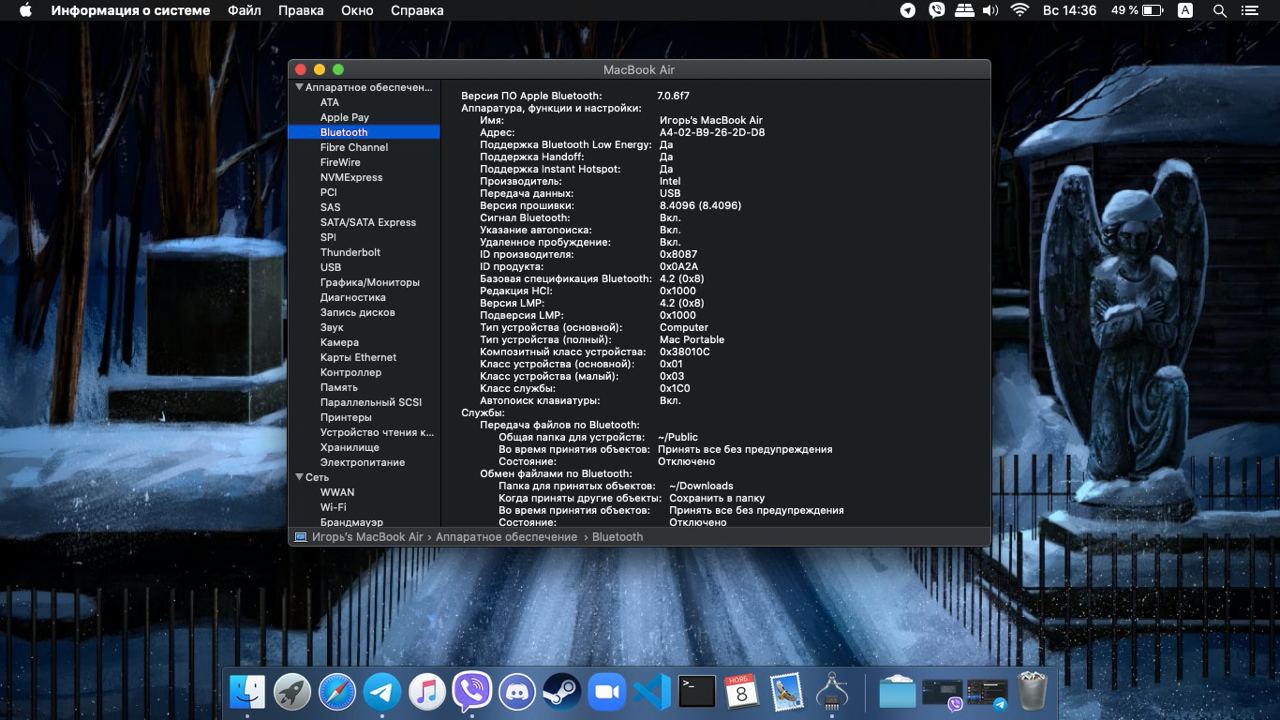
Task: Select Apple Pay in the sidebar
Action: (344, 117)
